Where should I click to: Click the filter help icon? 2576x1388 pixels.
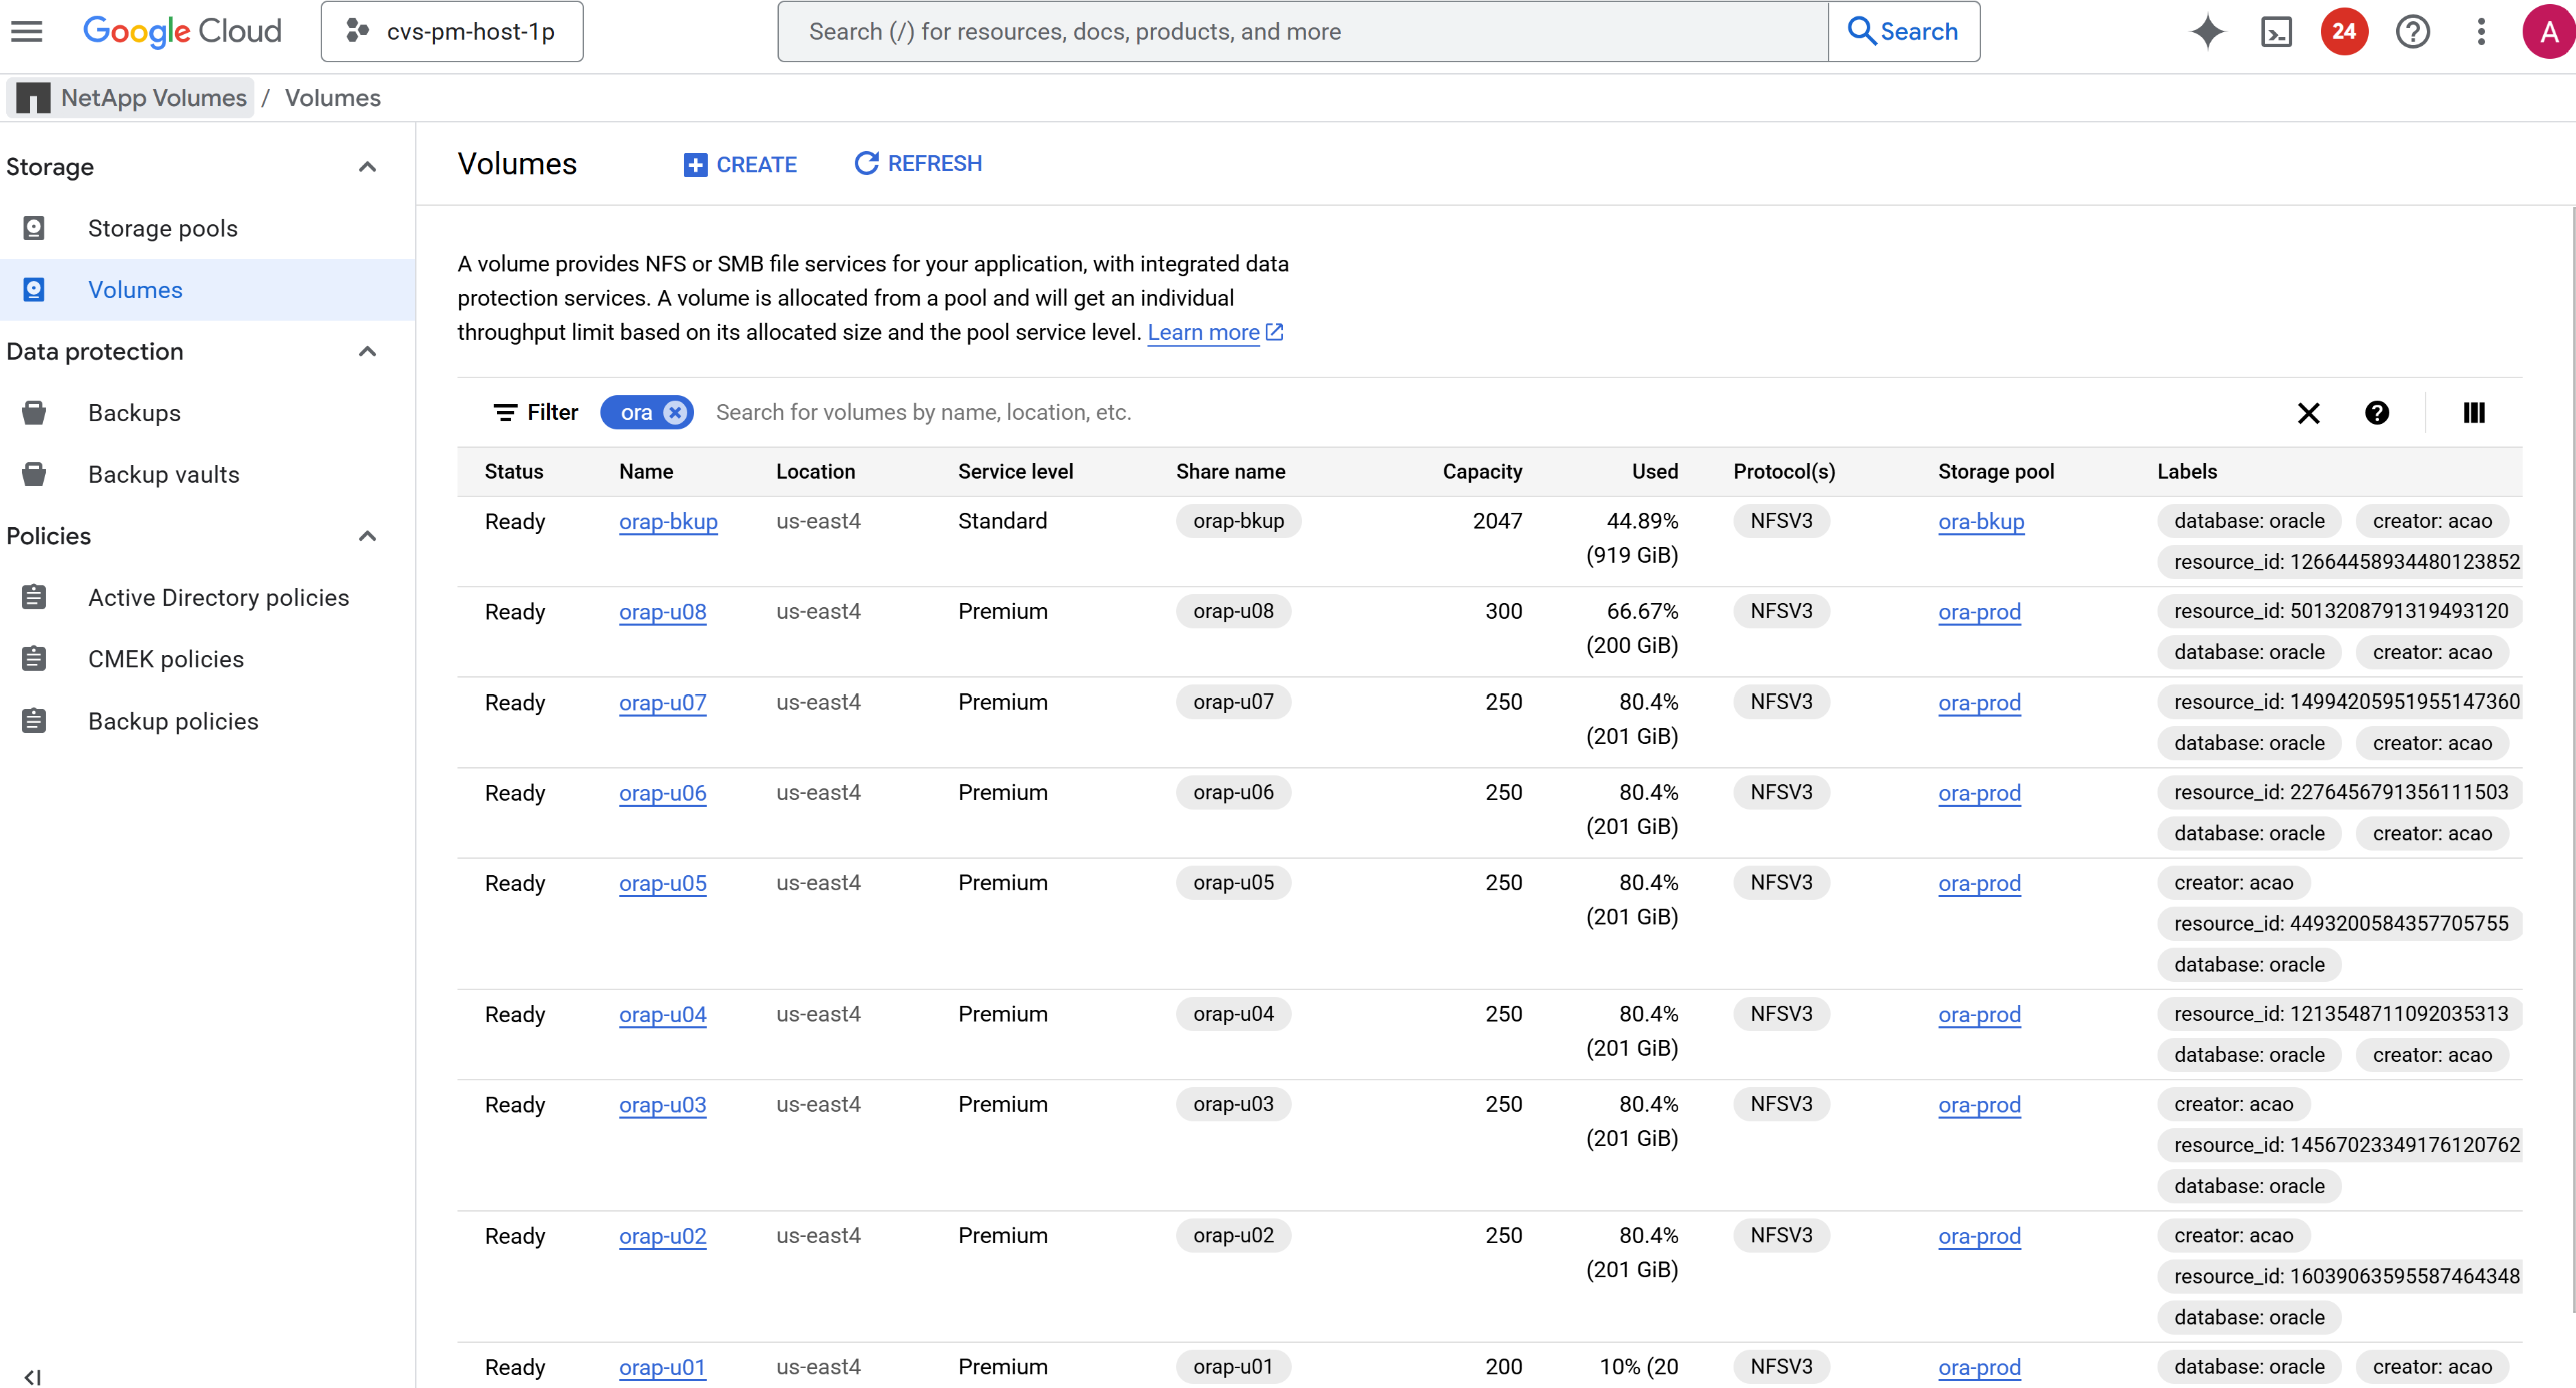2377,413
